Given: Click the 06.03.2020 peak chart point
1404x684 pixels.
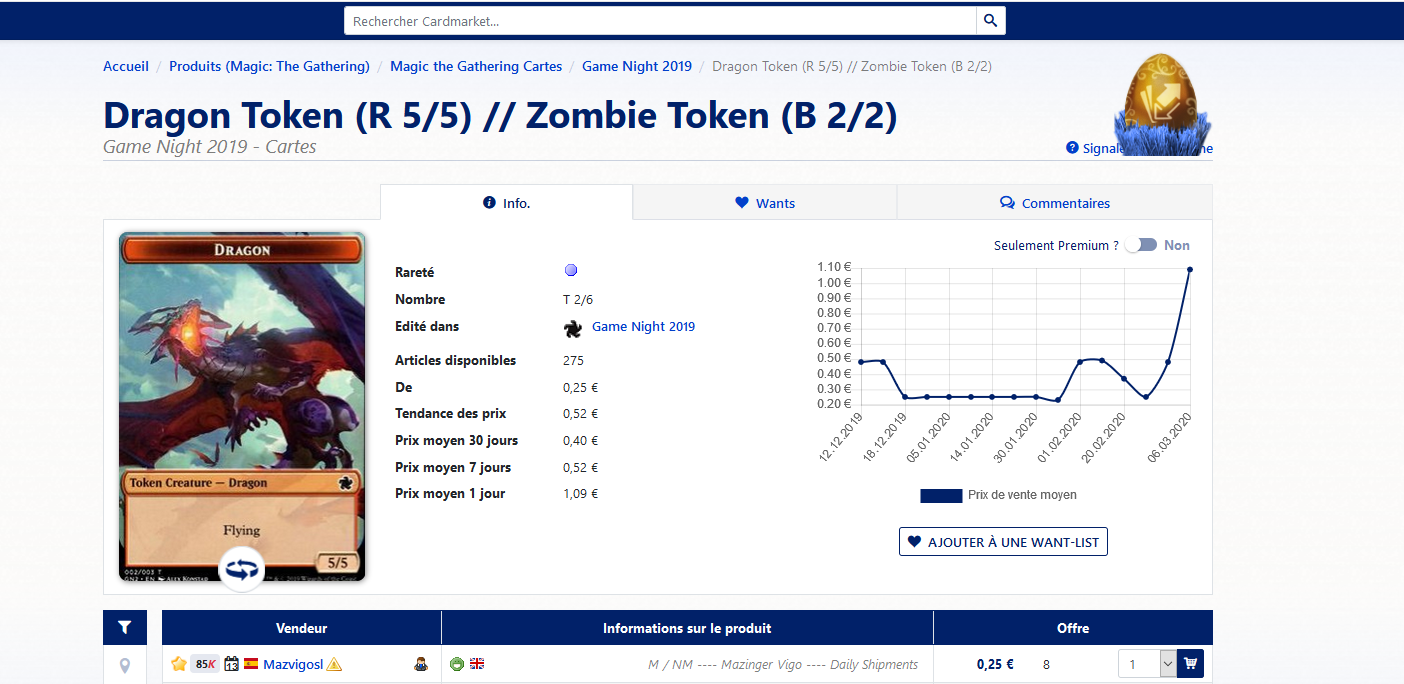Looking at the screenshot, I should pos(1189,269).
